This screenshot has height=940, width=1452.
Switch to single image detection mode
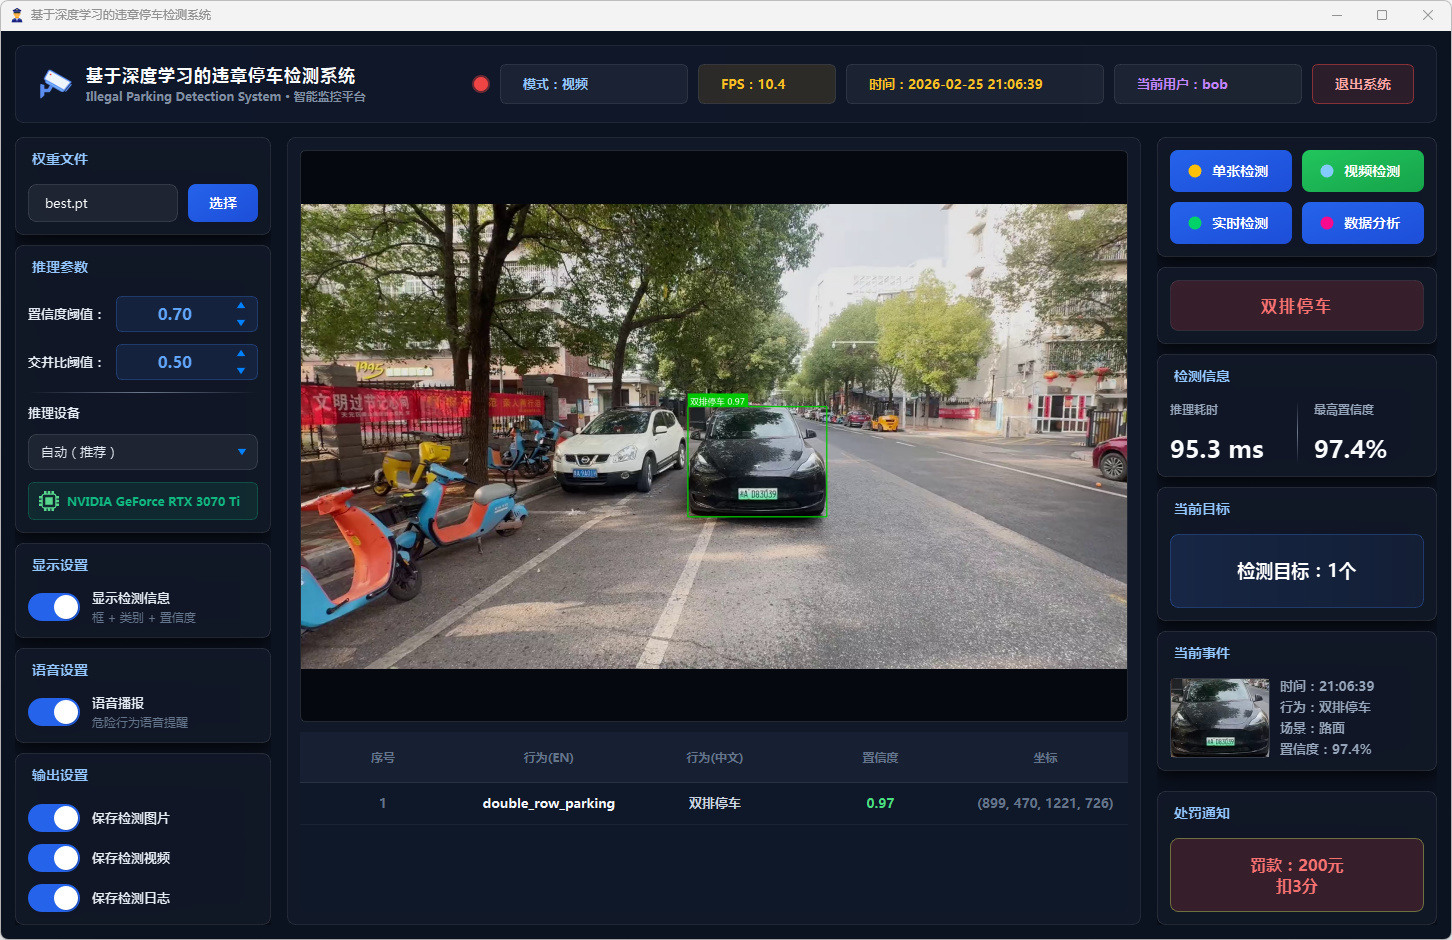(x=1230, y=171)
